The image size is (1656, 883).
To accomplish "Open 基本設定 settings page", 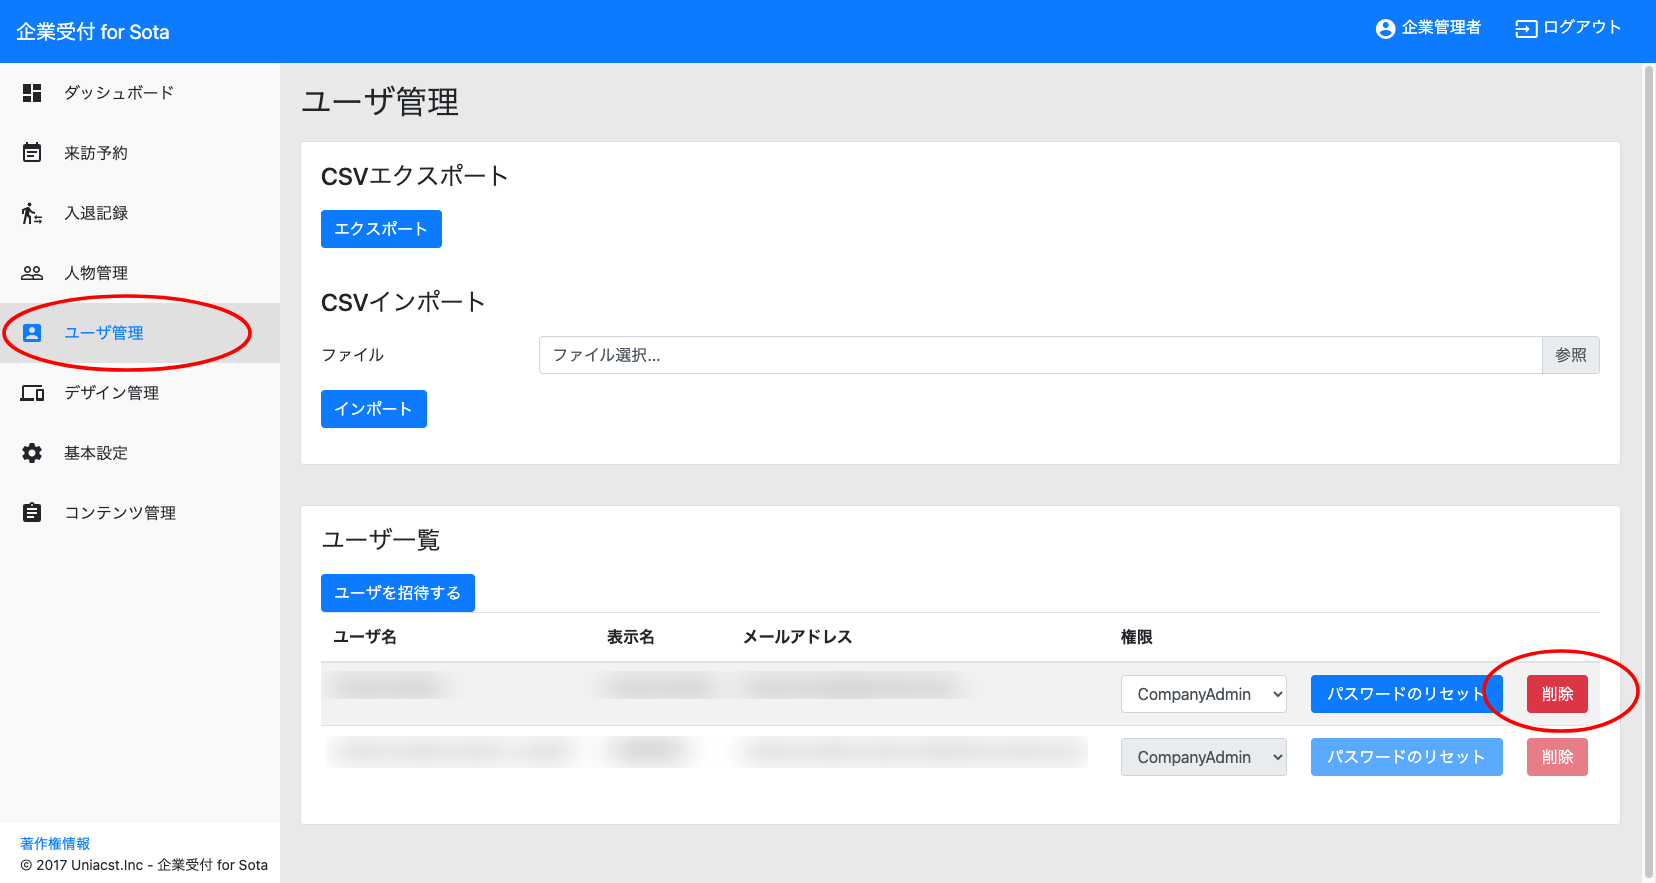I will tap(140, 453).
